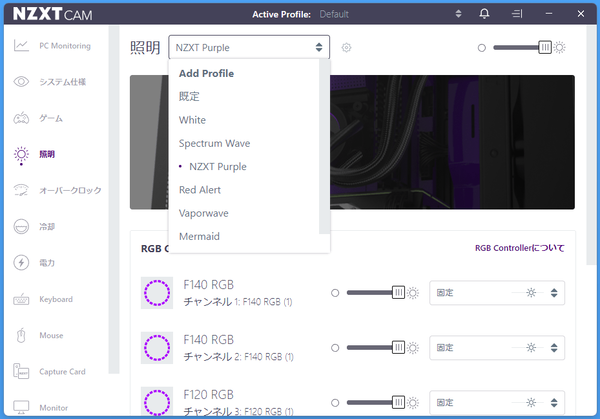This screenshot has width=600, height=419.
Task: Go to オーバークロック section label
Action: tap(70, 190)
